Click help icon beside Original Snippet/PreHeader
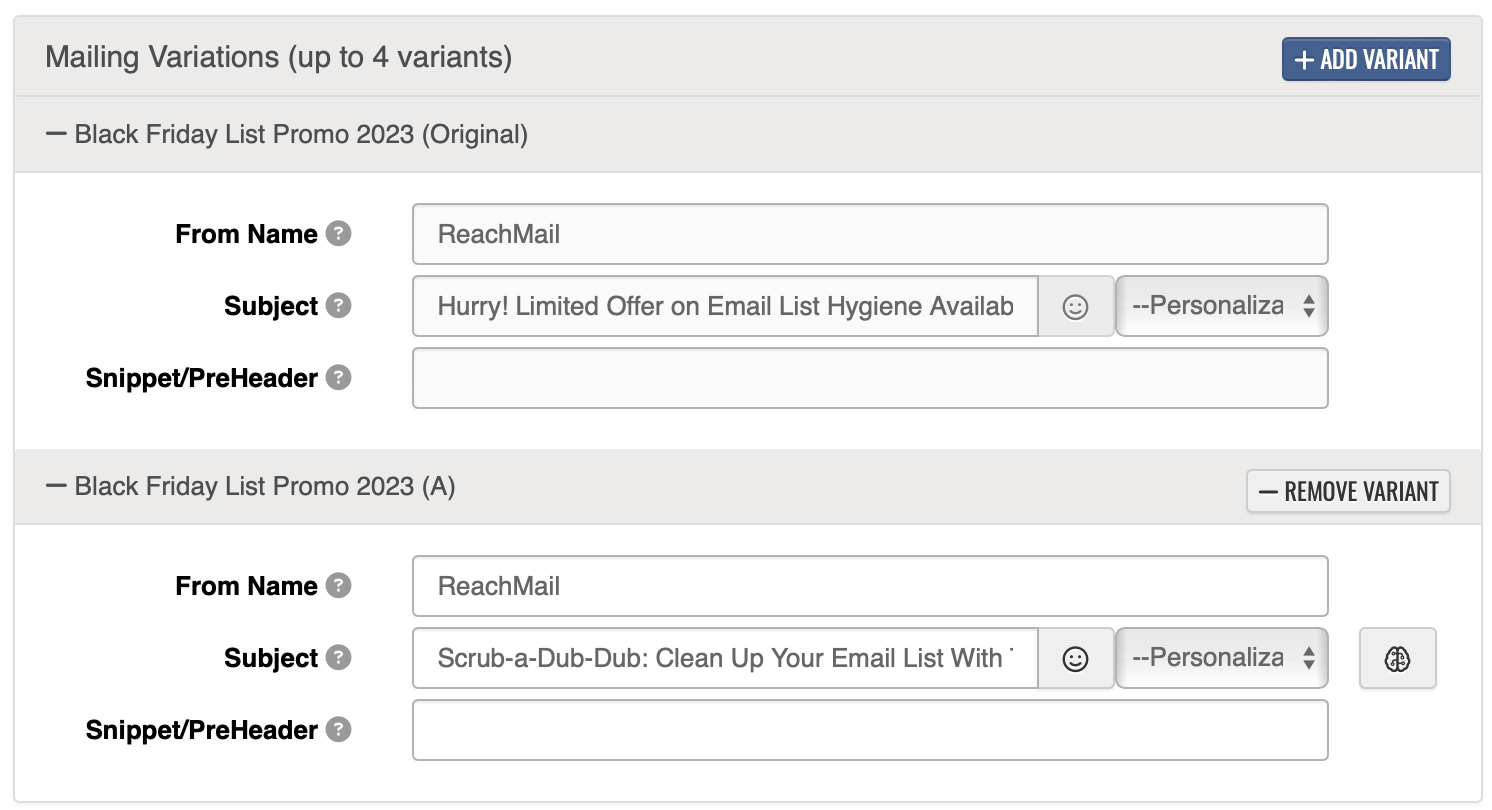 [340, 378]
